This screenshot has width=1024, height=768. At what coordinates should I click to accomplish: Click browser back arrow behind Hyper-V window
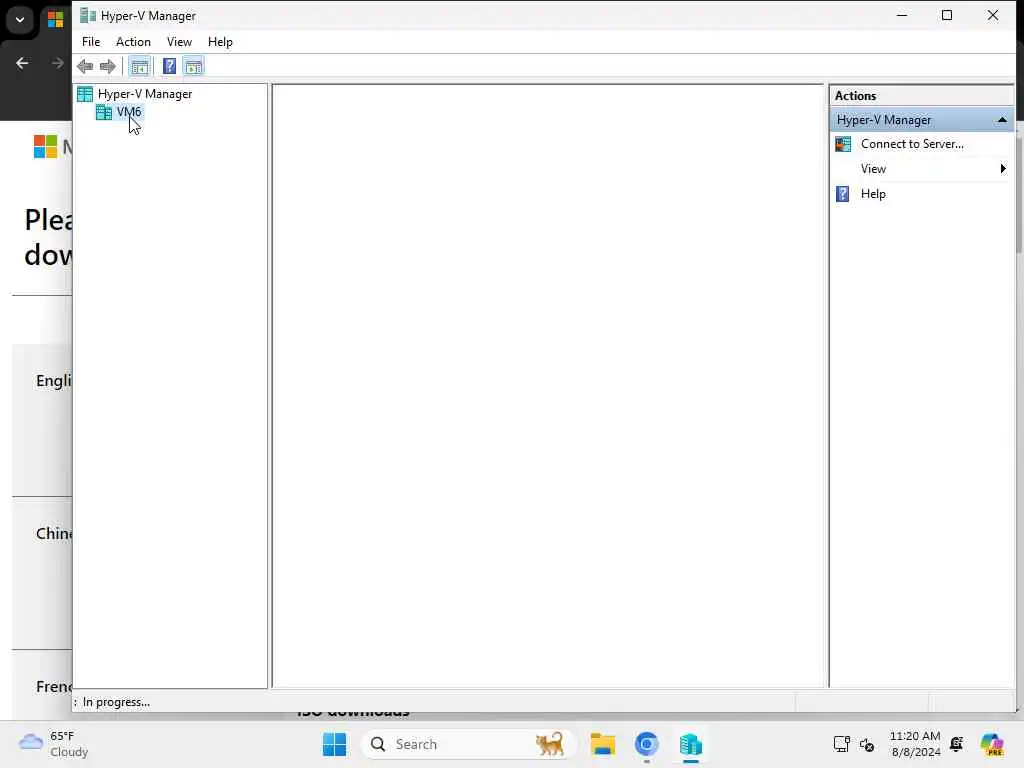(22, 63)
